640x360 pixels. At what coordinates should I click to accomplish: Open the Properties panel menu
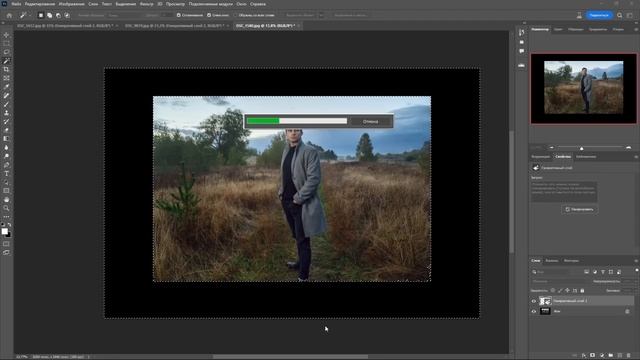pos(636,157)
